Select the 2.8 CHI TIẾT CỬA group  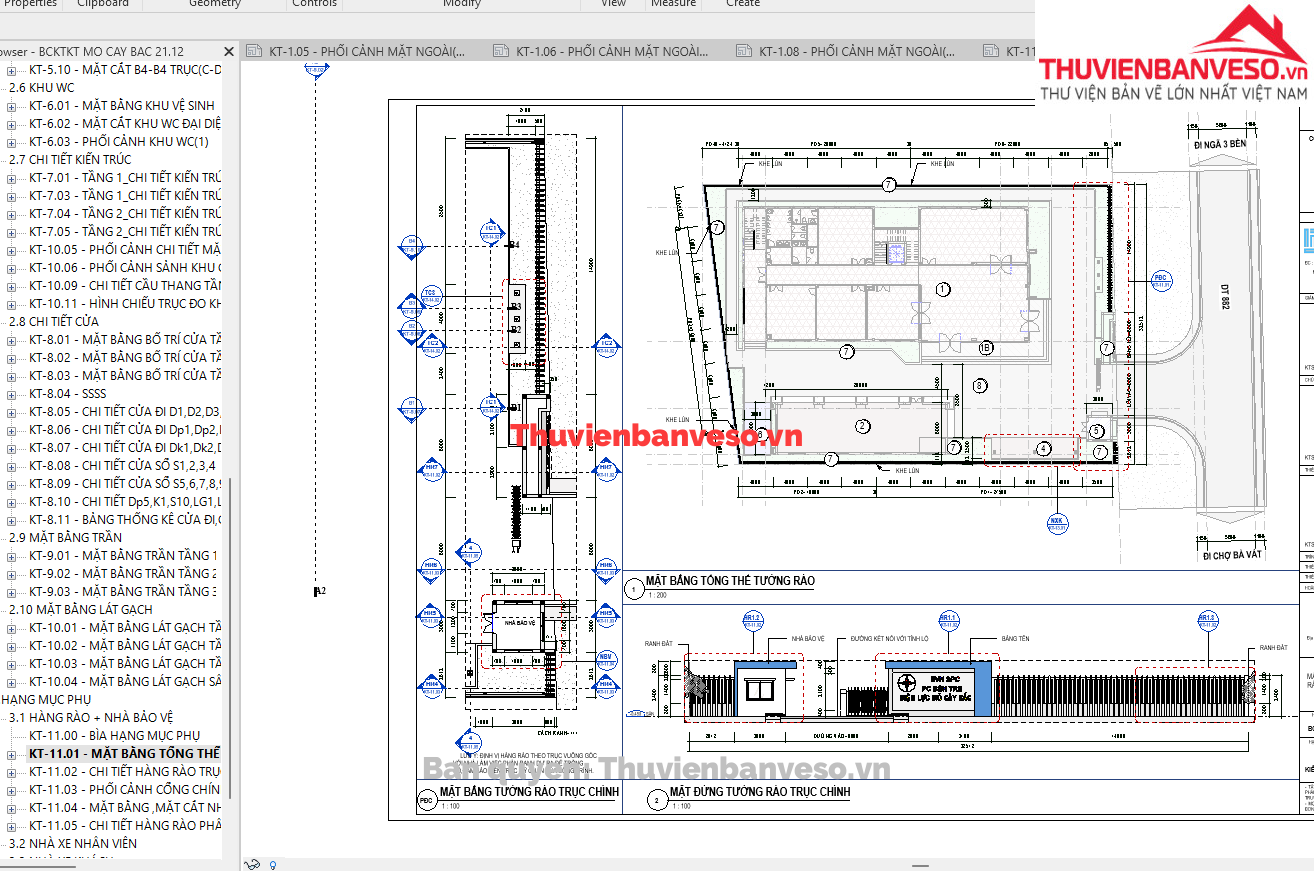pos(54,322)
